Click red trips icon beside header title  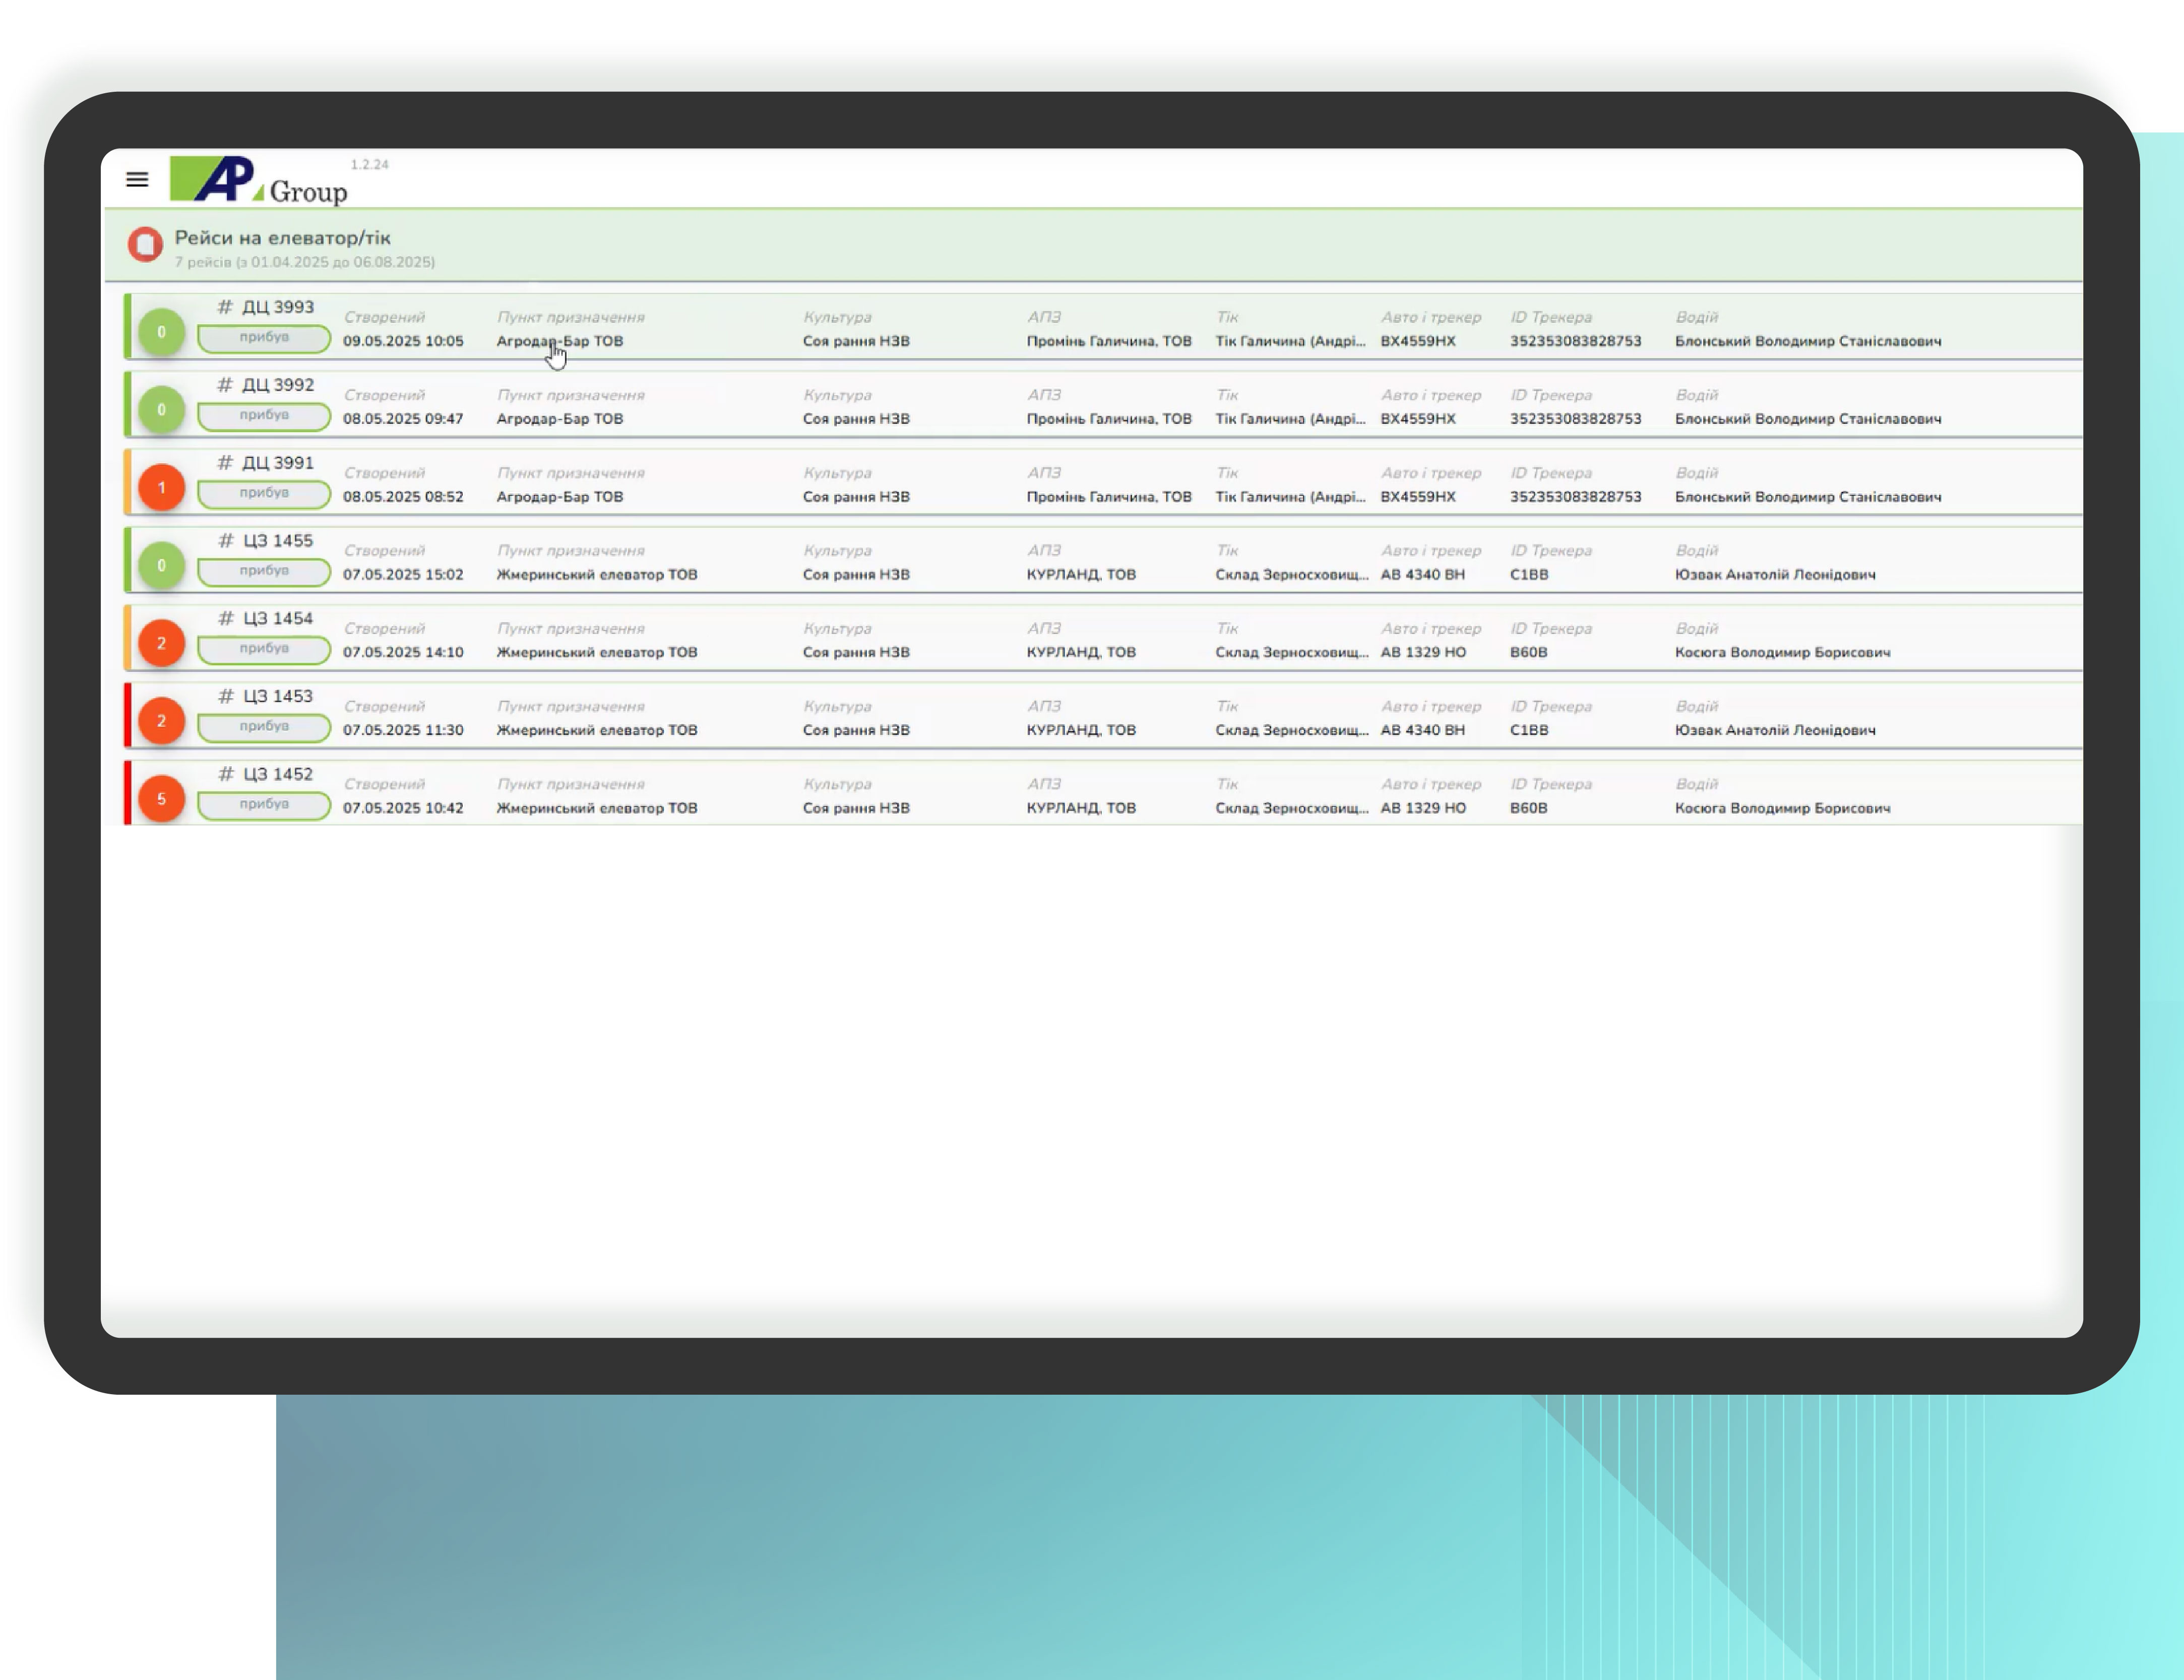click(145, 244)
